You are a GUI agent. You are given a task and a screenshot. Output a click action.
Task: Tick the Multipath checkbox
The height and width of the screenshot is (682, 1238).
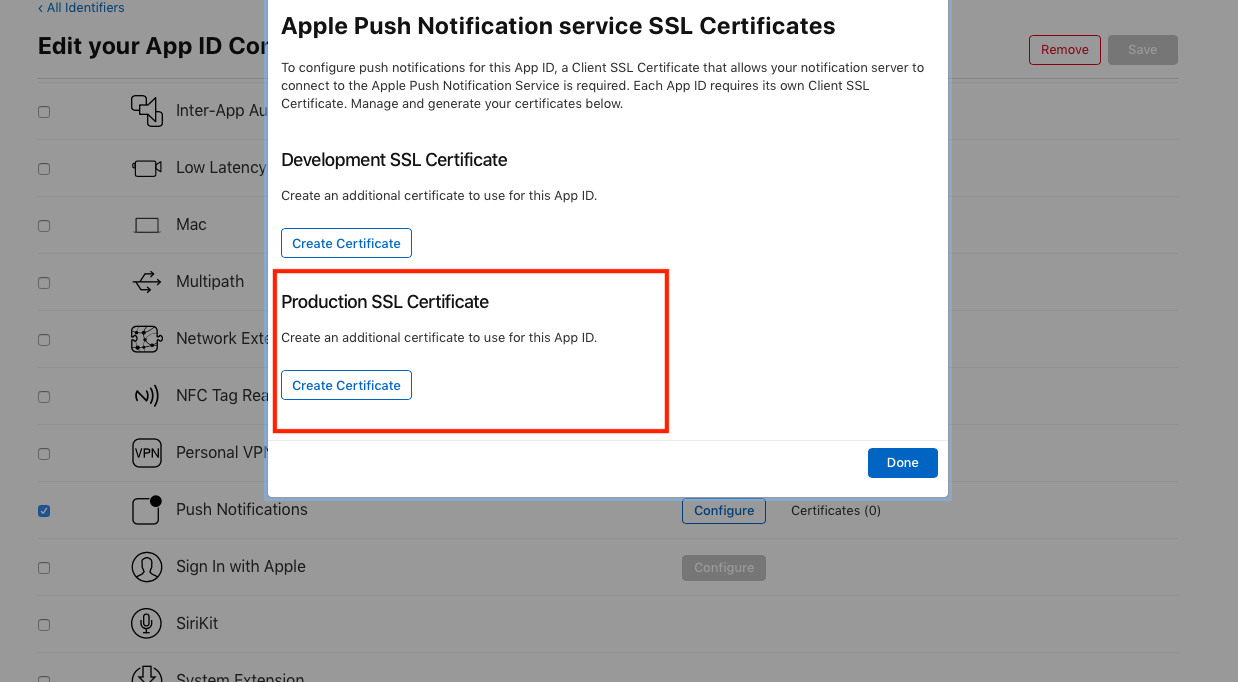pyautogui.click(x=44, y=283)
